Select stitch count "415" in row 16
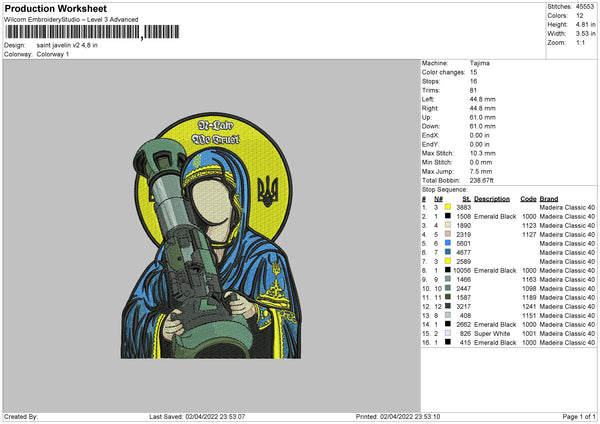600x424 pixels. 465,342
